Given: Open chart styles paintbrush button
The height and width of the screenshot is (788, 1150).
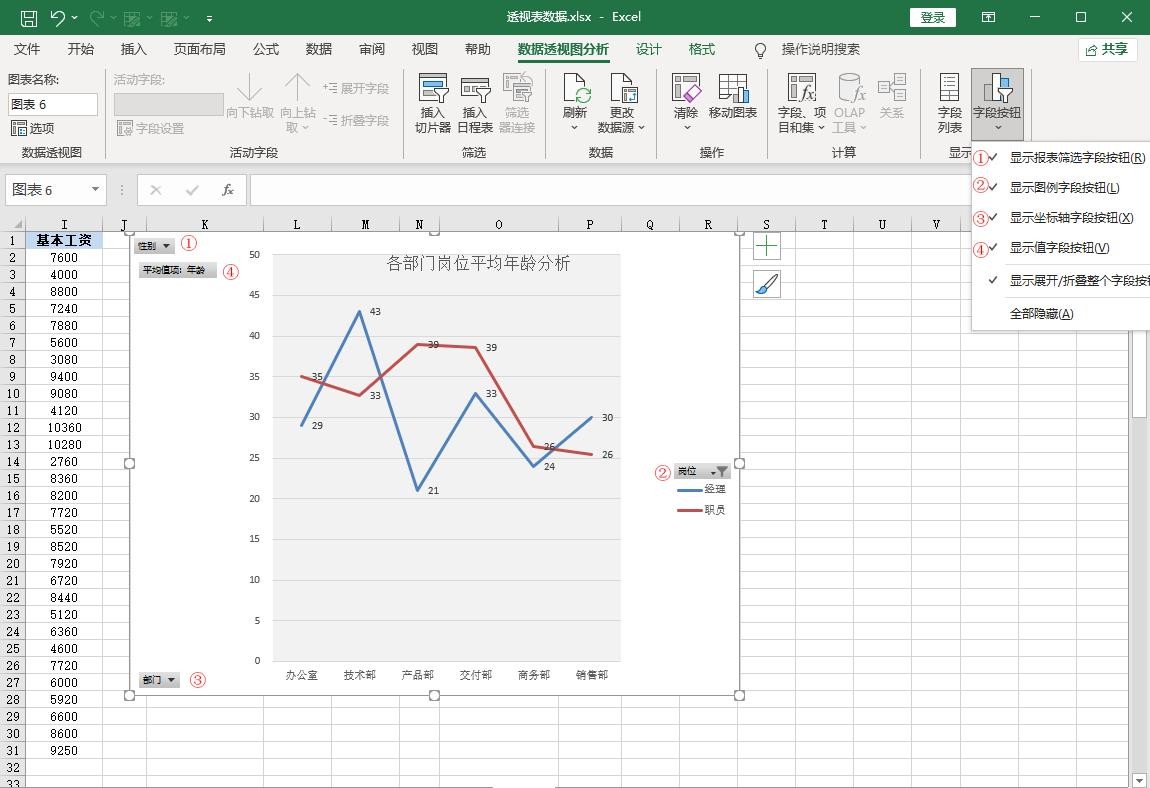Looking at the screenshot, I should (767, 285).
